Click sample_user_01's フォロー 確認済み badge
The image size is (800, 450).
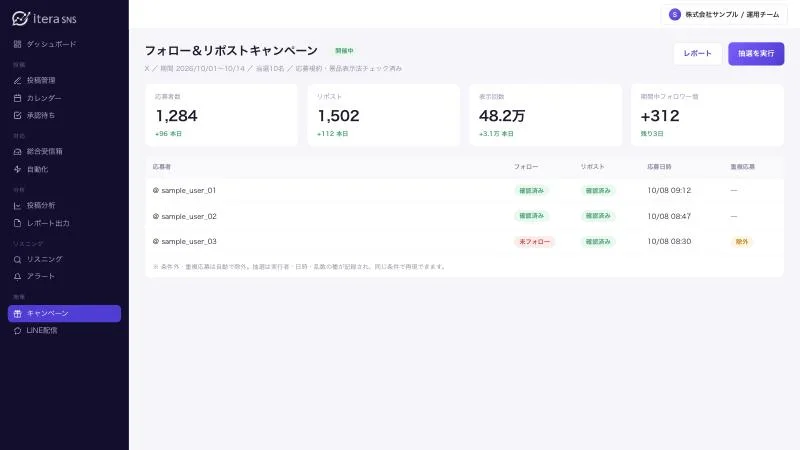point(531,190)
